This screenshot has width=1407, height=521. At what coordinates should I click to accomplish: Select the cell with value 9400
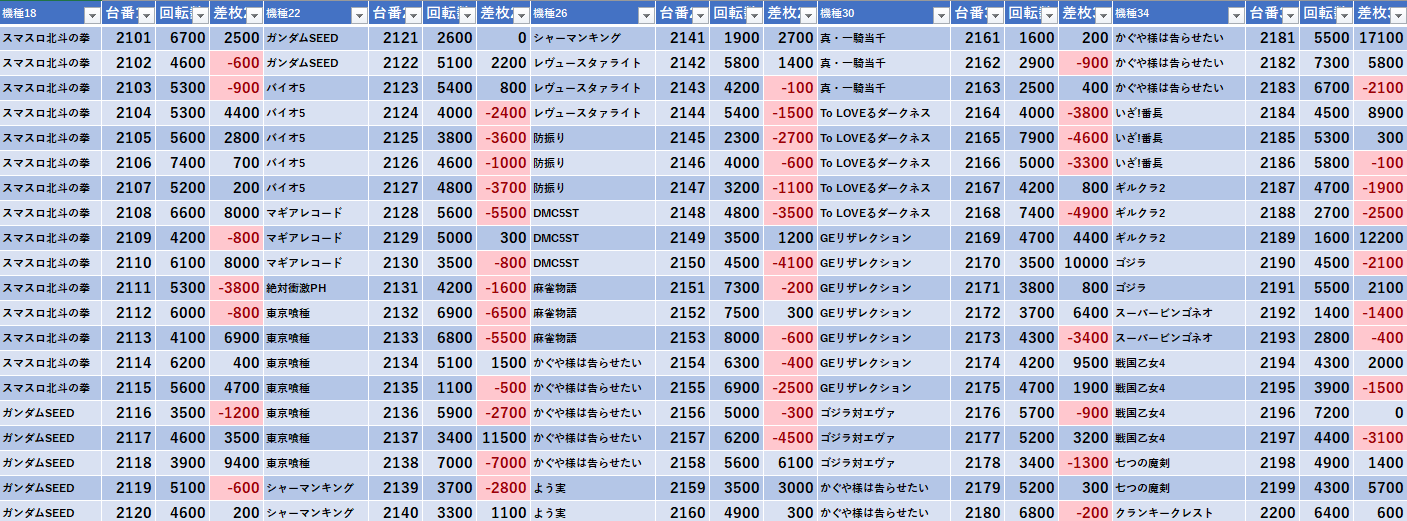point(237,463)
